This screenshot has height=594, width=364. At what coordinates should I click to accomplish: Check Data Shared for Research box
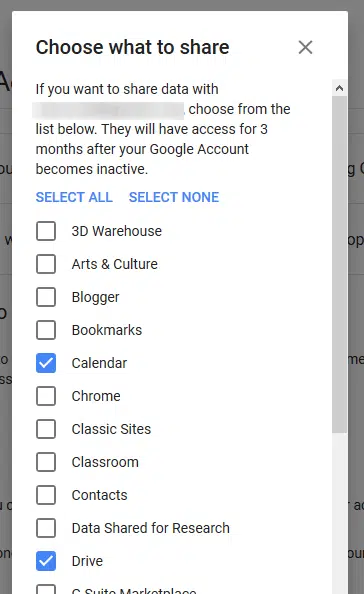click(46, 528)
